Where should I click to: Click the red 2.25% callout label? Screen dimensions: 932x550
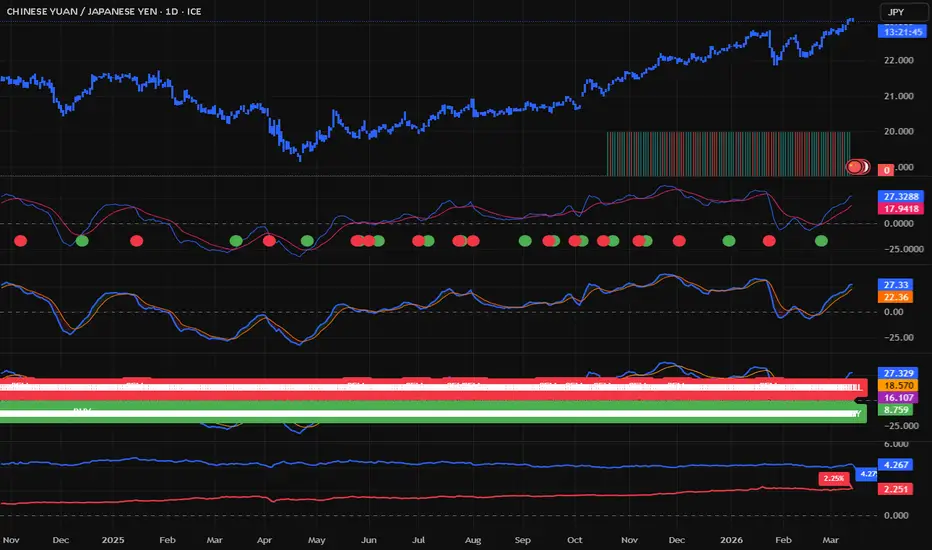(x=834, y=478)
